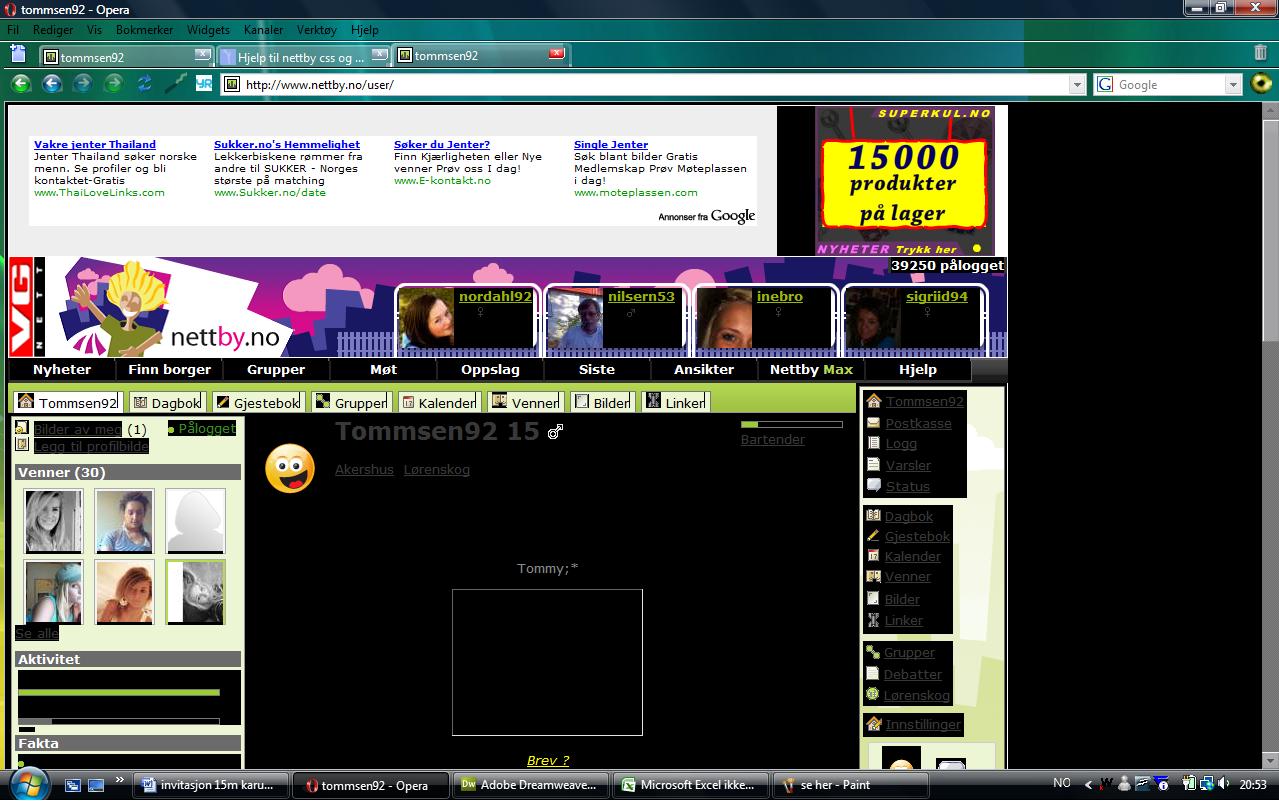
Task: Open the YR weather toolbar icon
Action: 204,84
